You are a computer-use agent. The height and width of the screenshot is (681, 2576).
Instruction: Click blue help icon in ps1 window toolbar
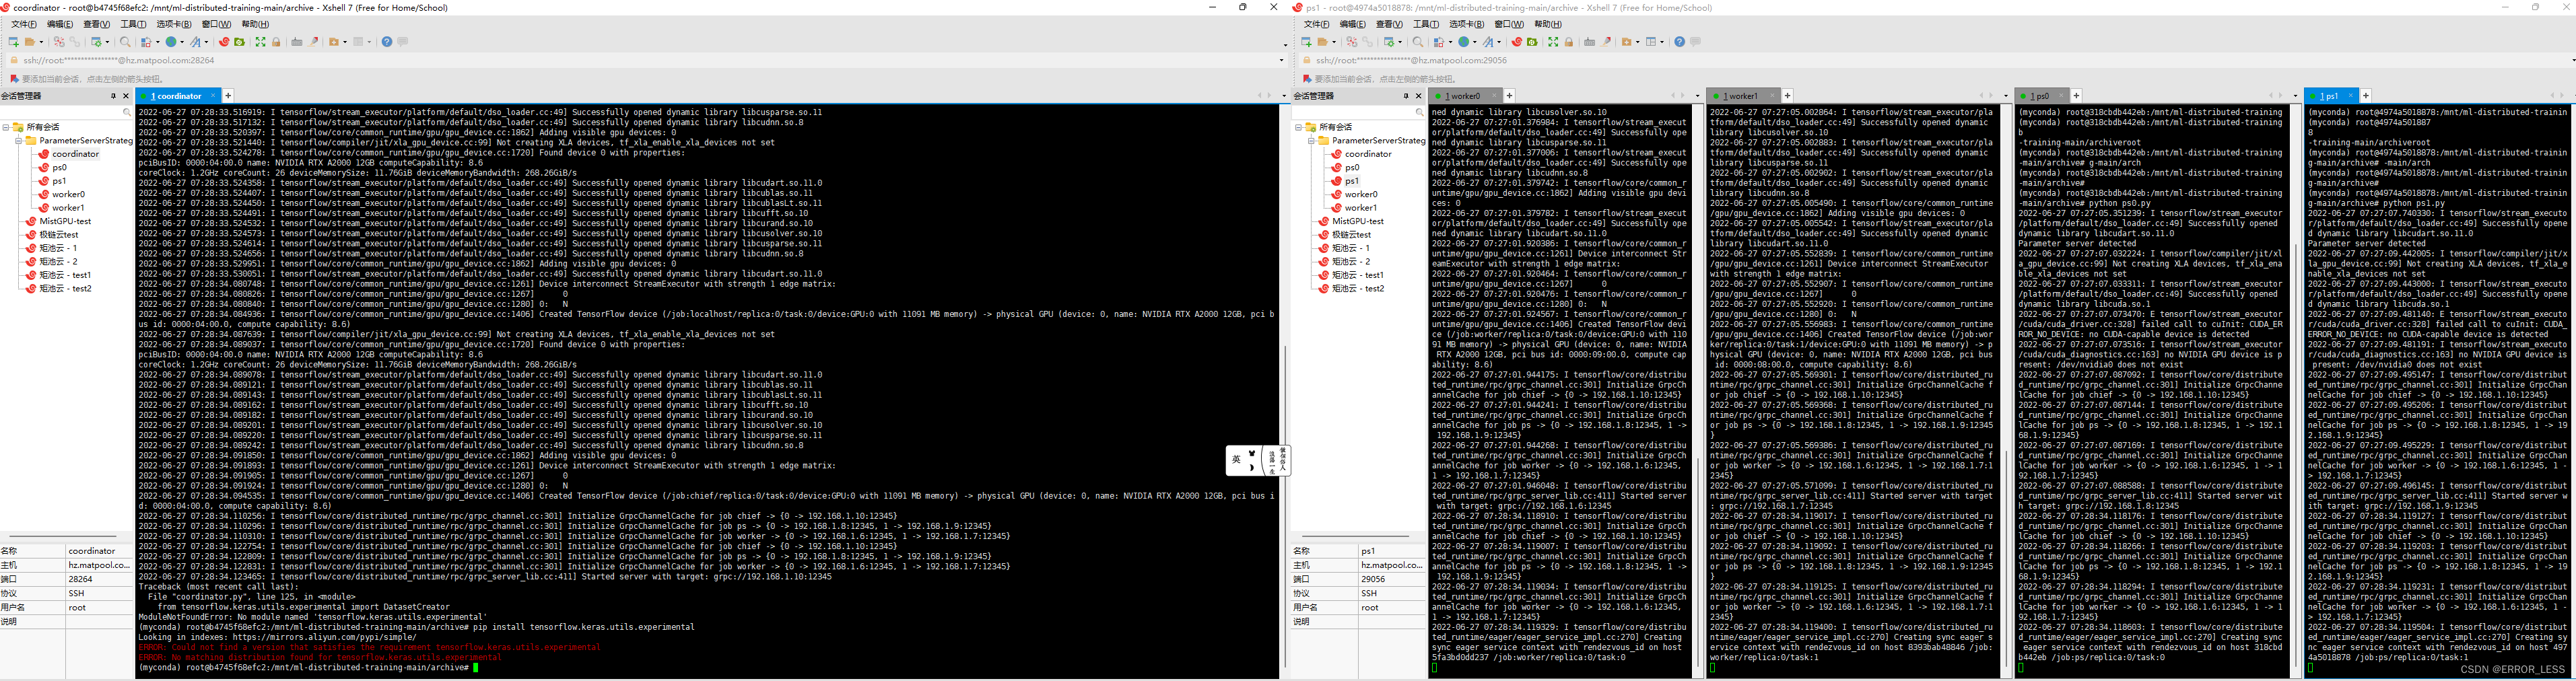(x=1680, y=42)
